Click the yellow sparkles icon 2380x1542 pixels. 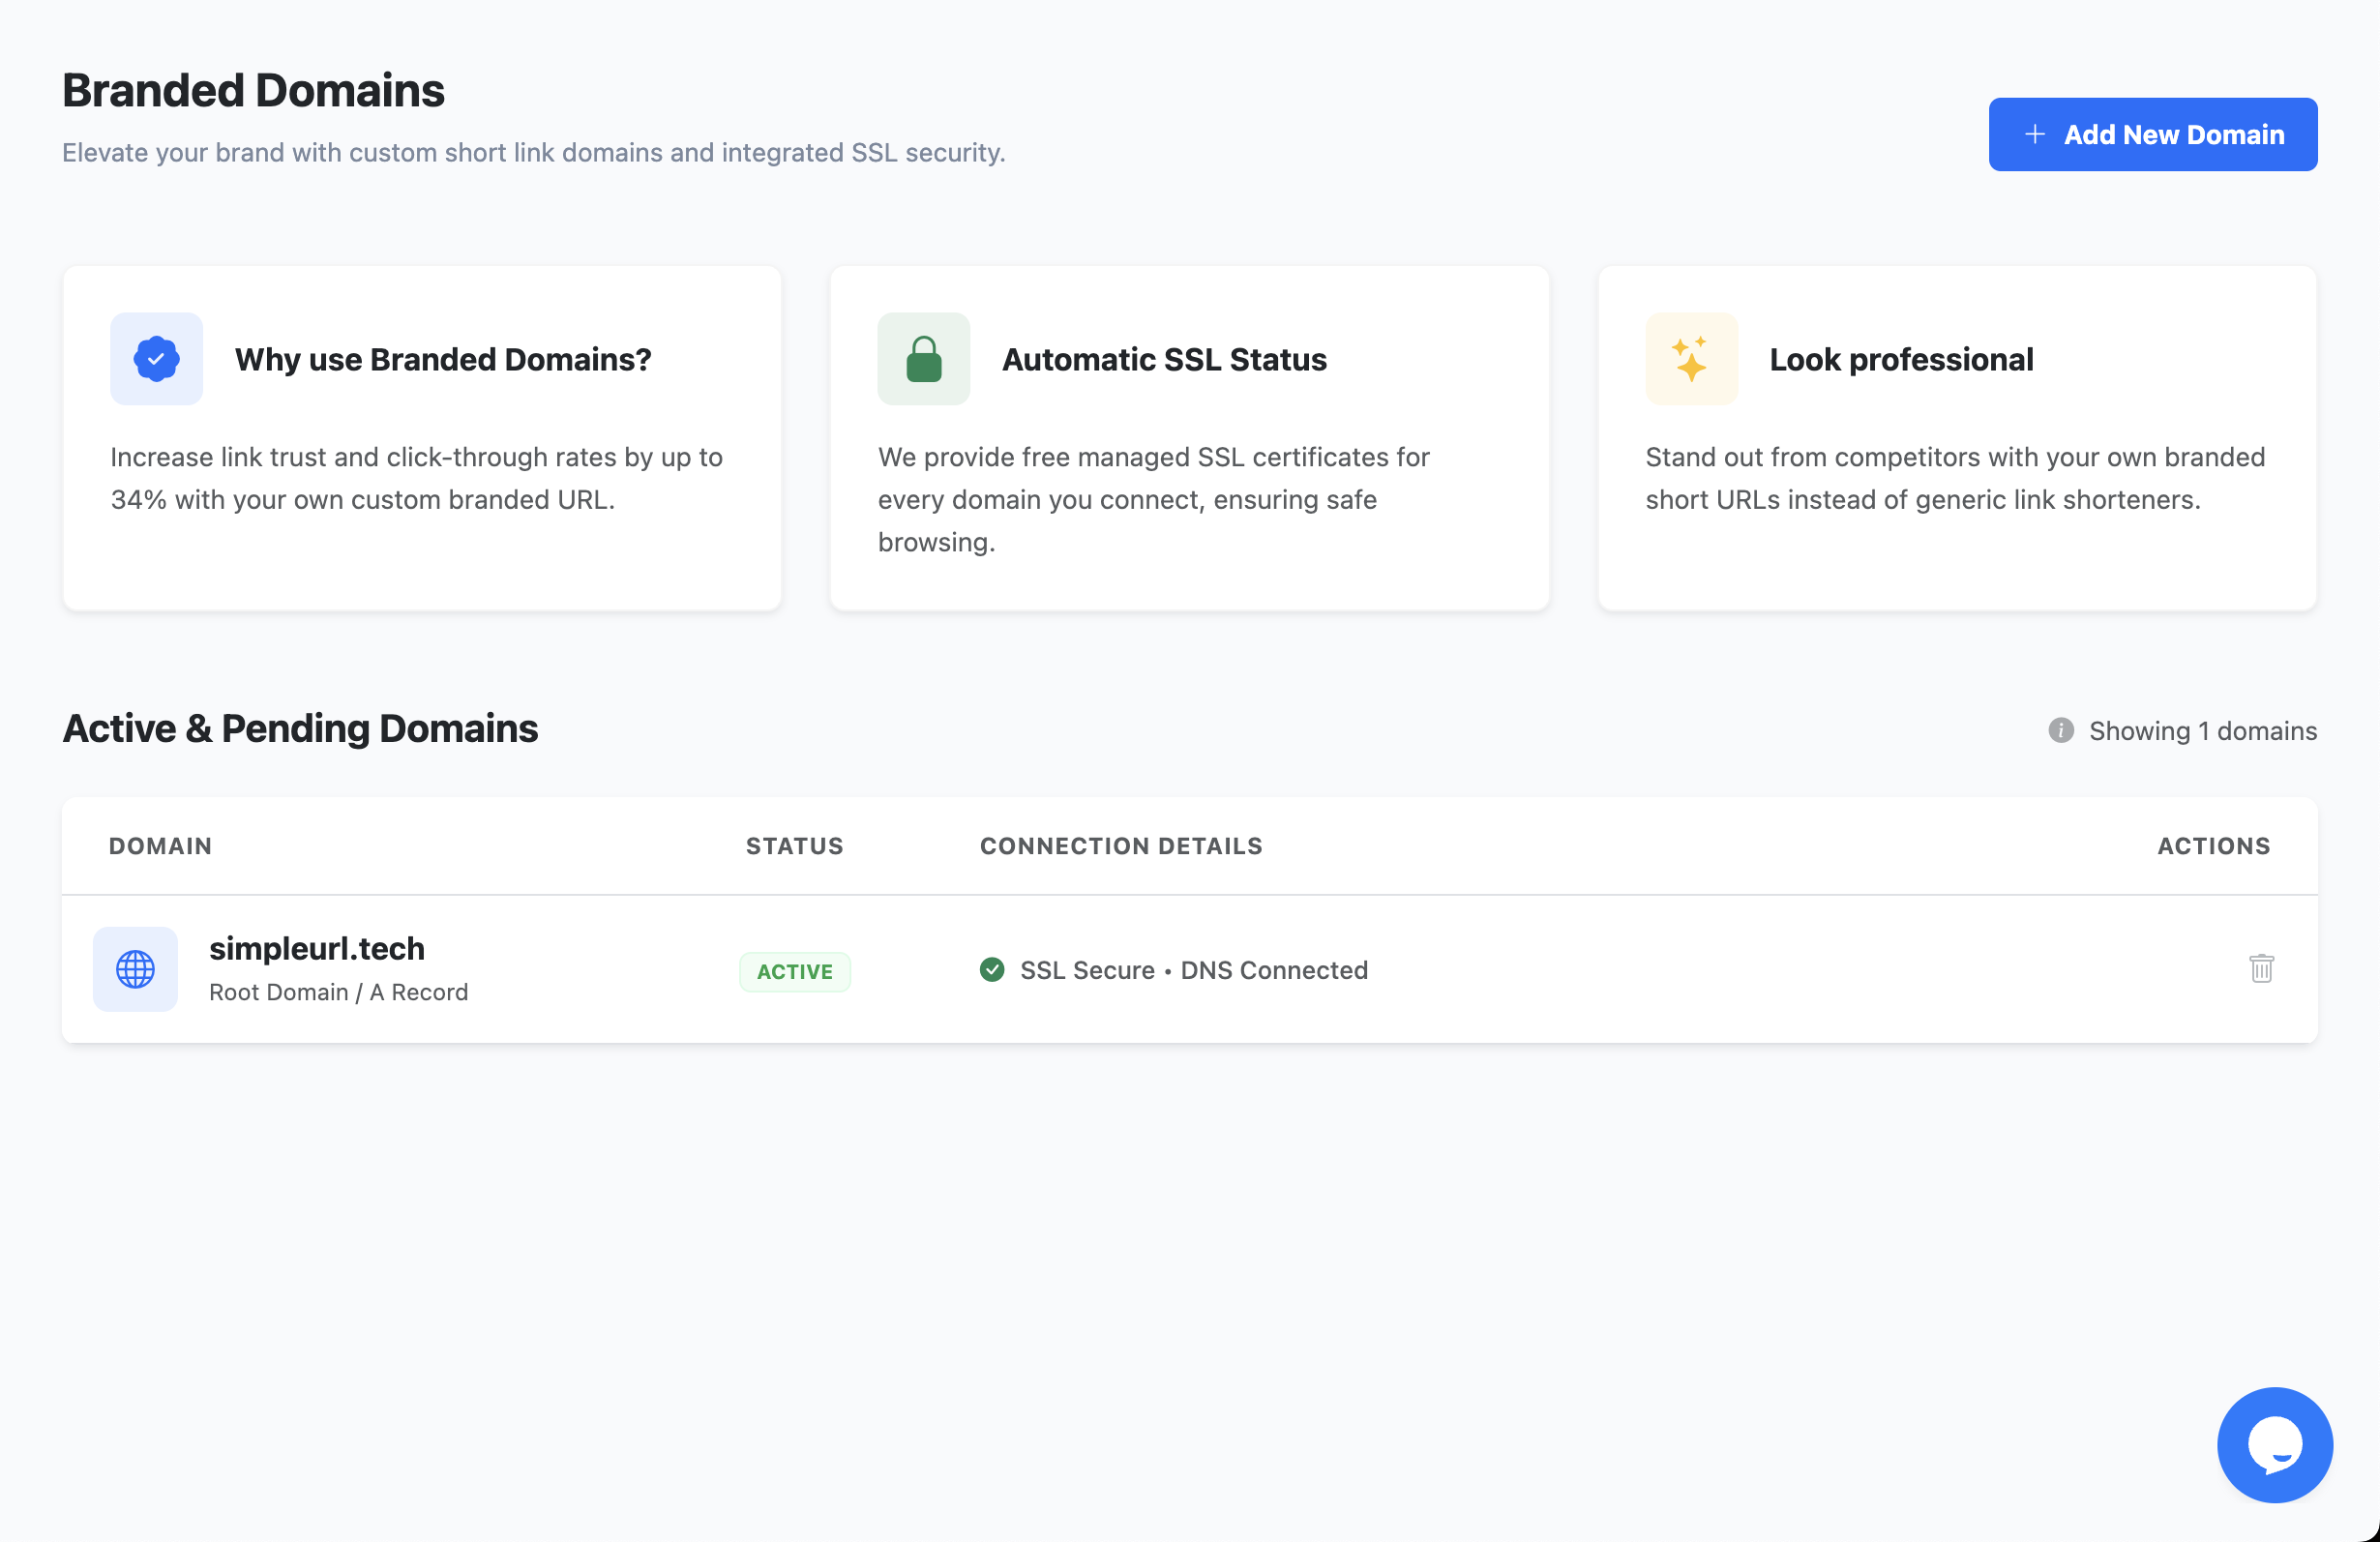pyautogui.click(x=1690, y=359)
